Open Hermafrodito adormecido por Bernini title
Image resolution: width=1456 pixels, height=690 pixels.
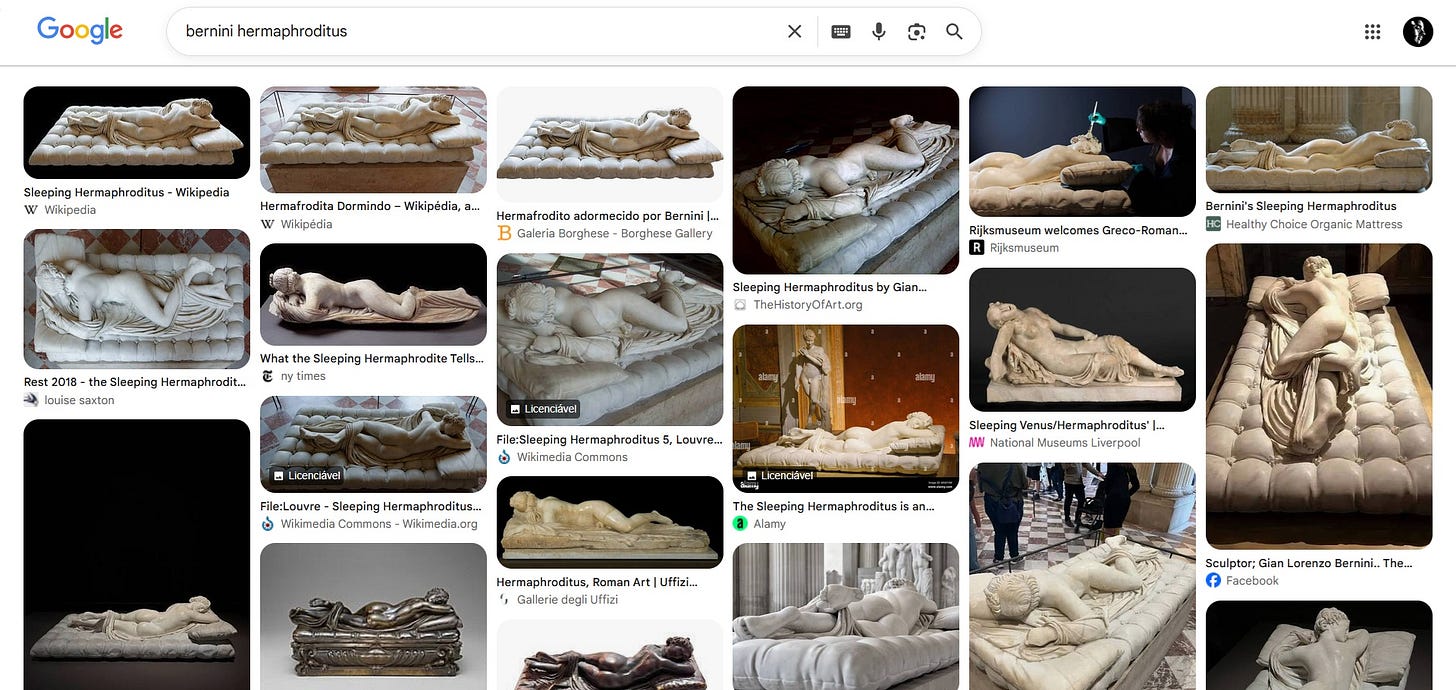[x=607, y=215]
